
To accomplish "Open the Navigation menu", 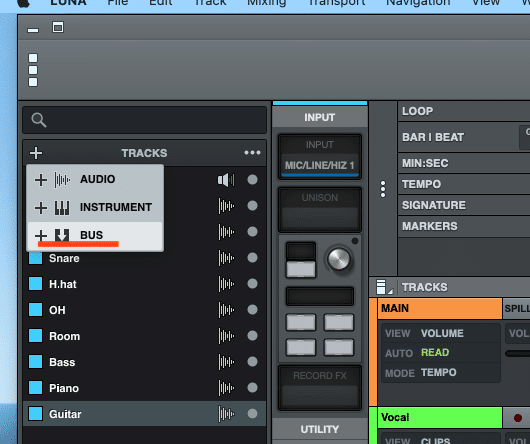I will click(418, 3).
